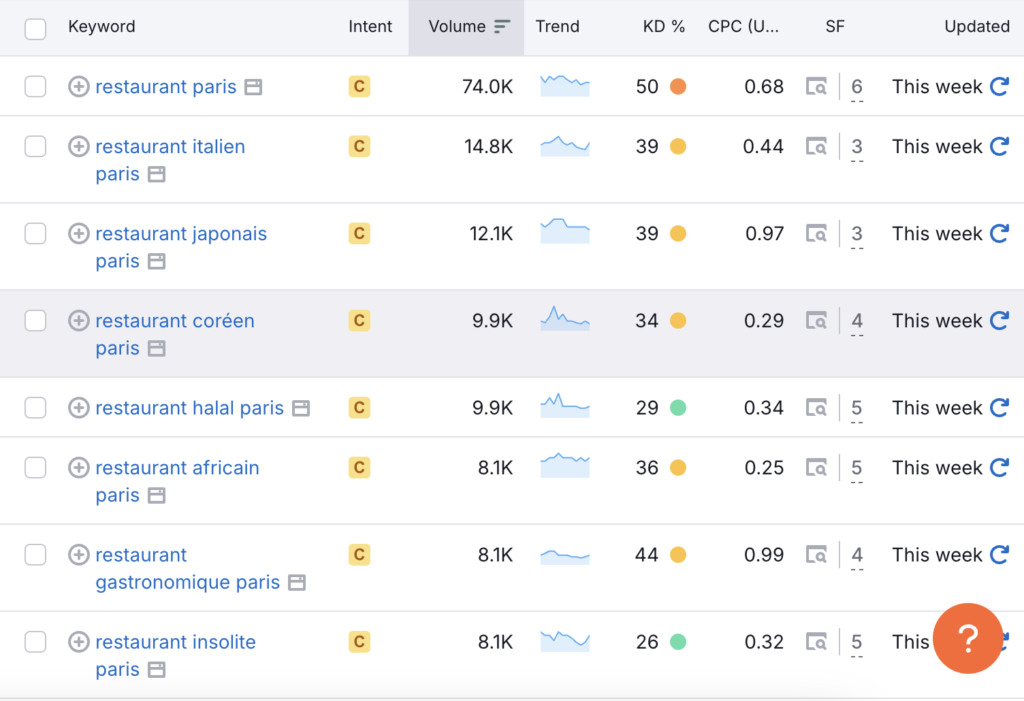Image resolution: width=1024 pixels, height=701 pixels.
Task: Expand SF count 4 for restaurant coréen paris
Action: [x=857, y=322]
